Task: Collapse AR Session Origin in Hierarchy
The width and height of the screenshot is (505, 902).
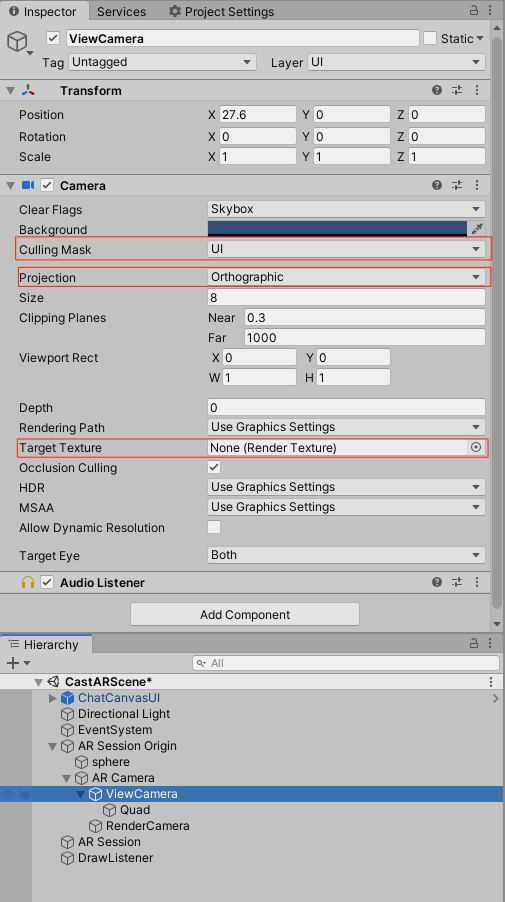Action: click(x=53, y=746)
